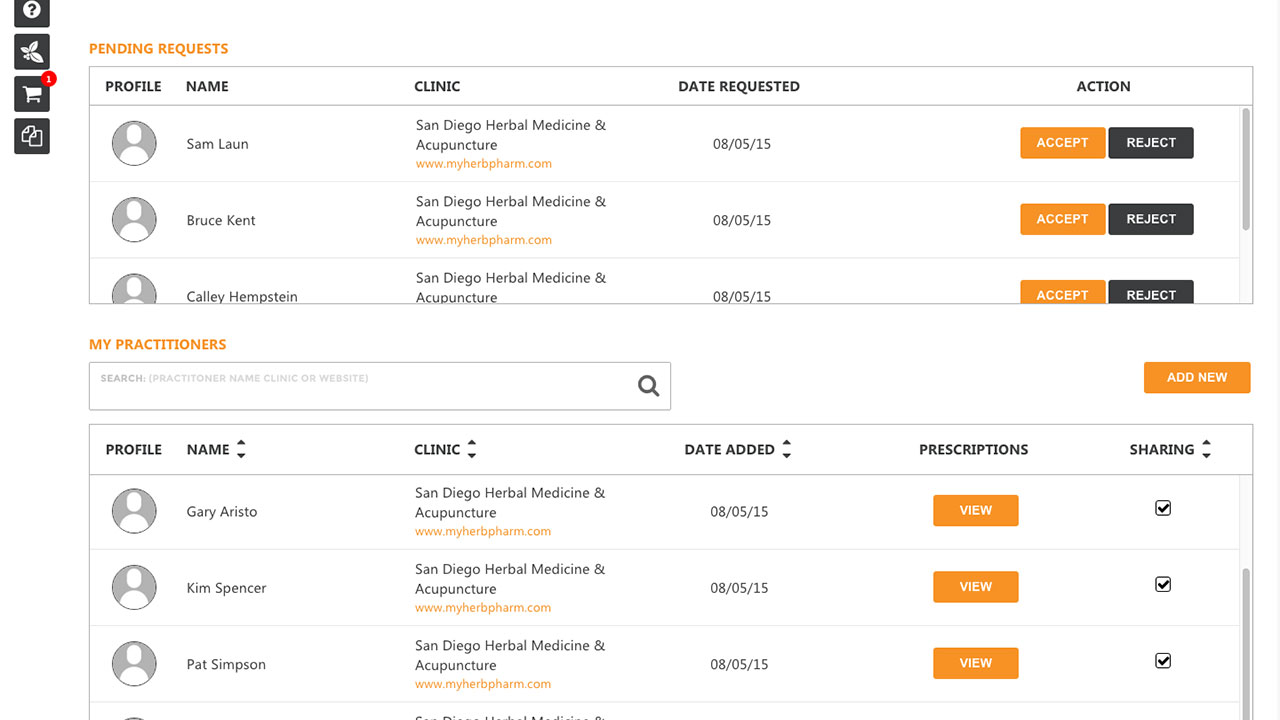Open the herb leaf sidebar icon
Viewport: 1280px width, 720px height.
32,51
